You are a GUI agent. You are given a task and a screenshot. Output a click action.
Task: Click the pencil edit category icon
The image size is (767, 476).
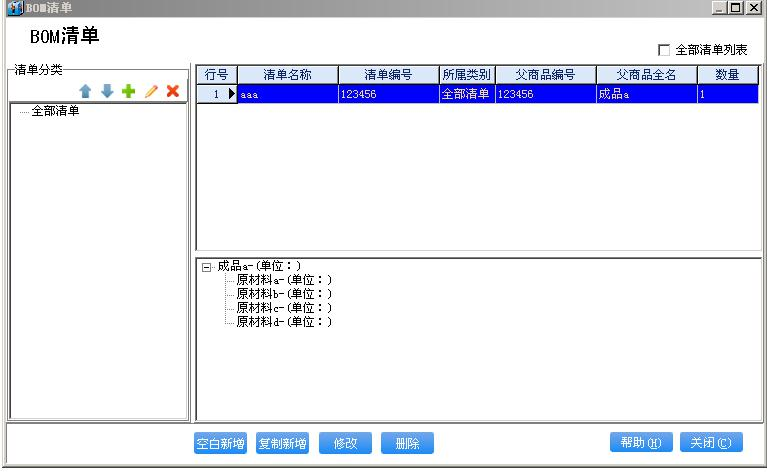151,91
